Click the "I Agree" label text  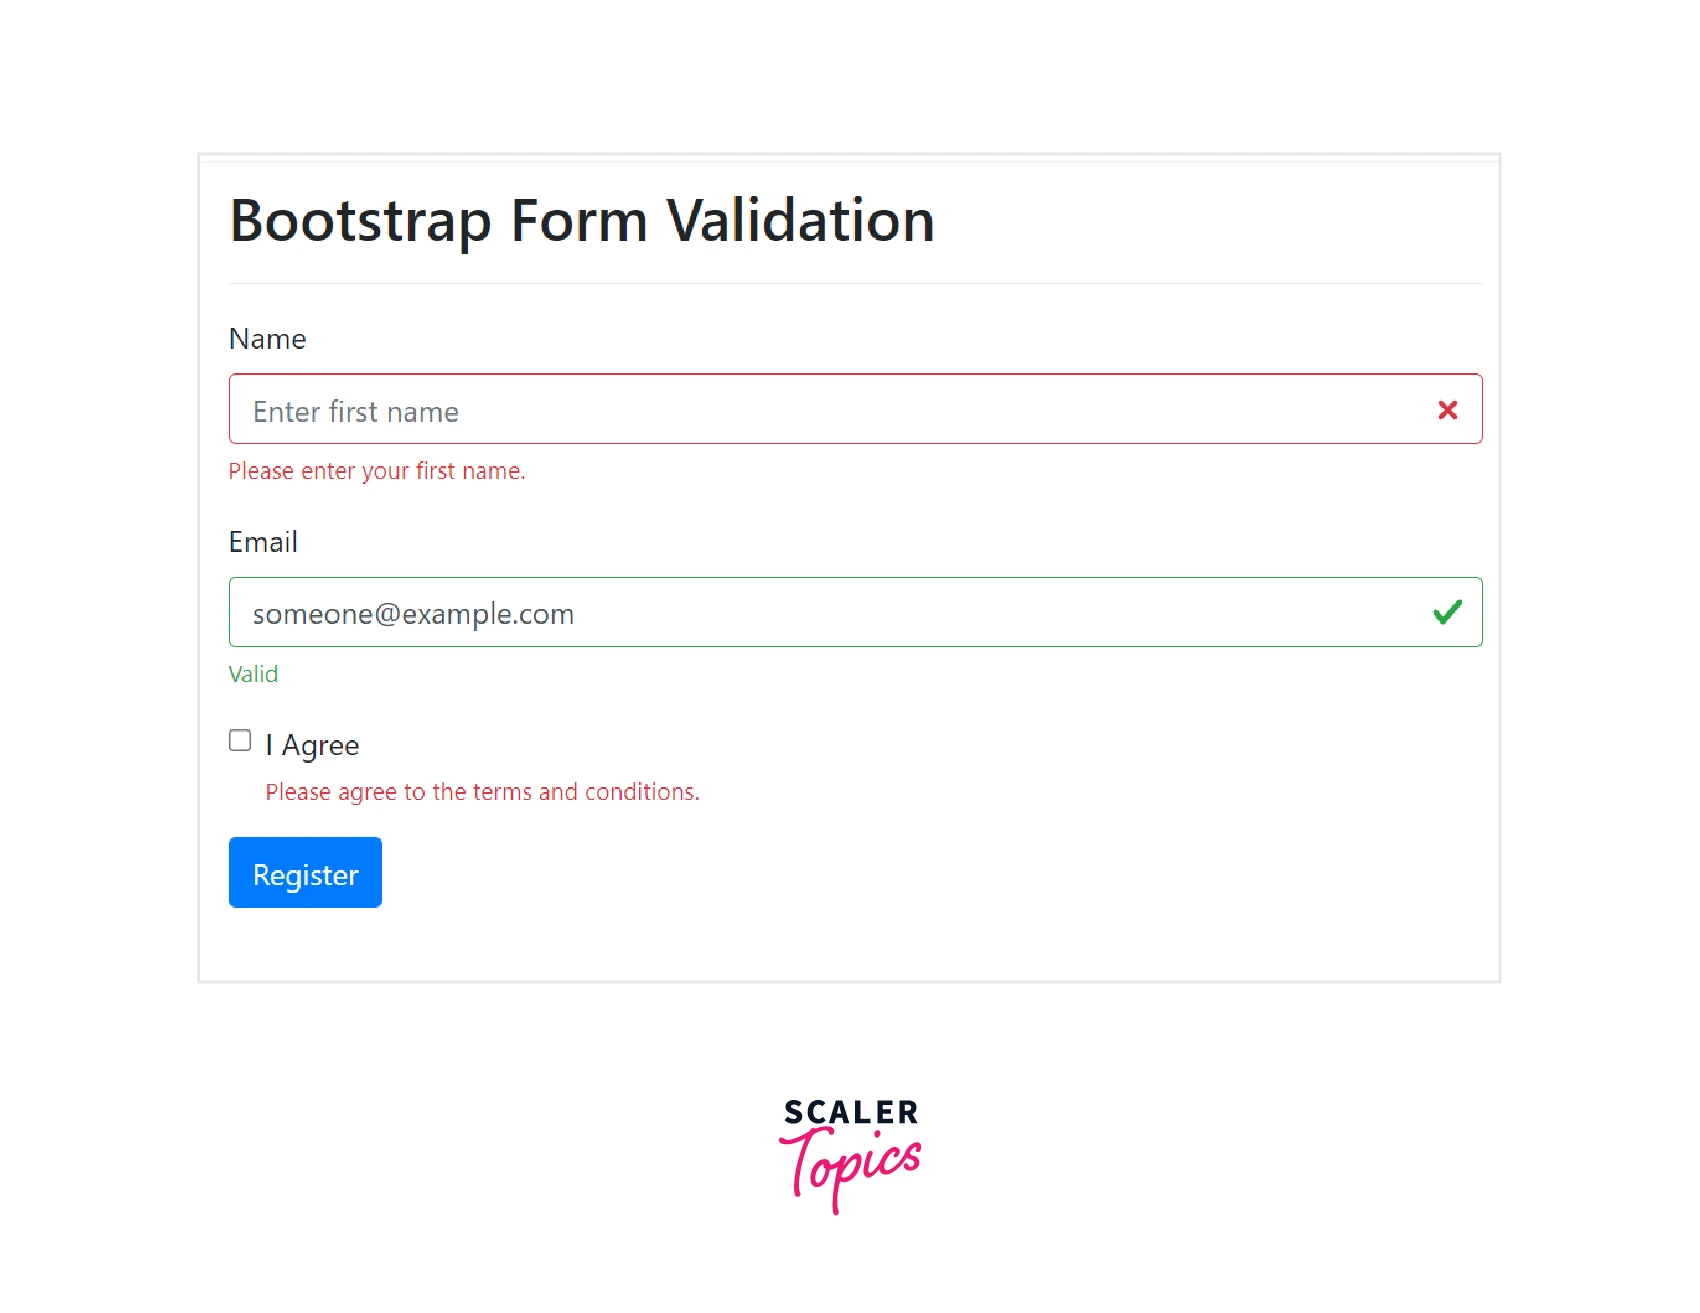[312, 746]
